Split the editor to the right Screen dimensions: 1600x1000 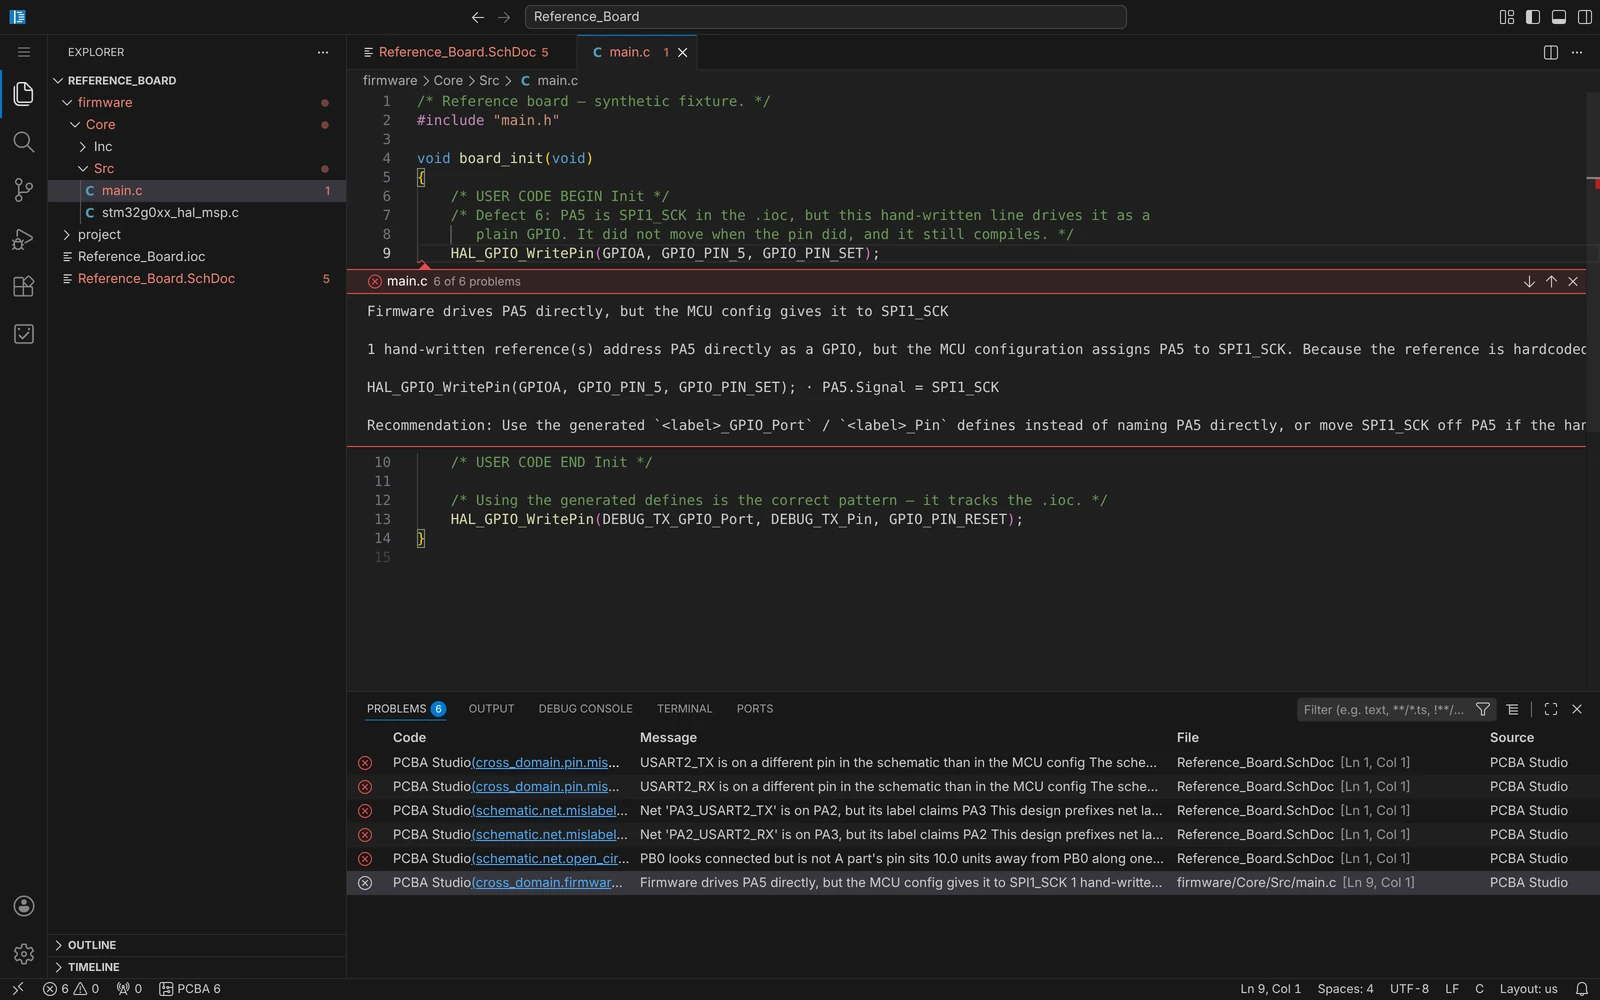click(x=1551, y=52)
